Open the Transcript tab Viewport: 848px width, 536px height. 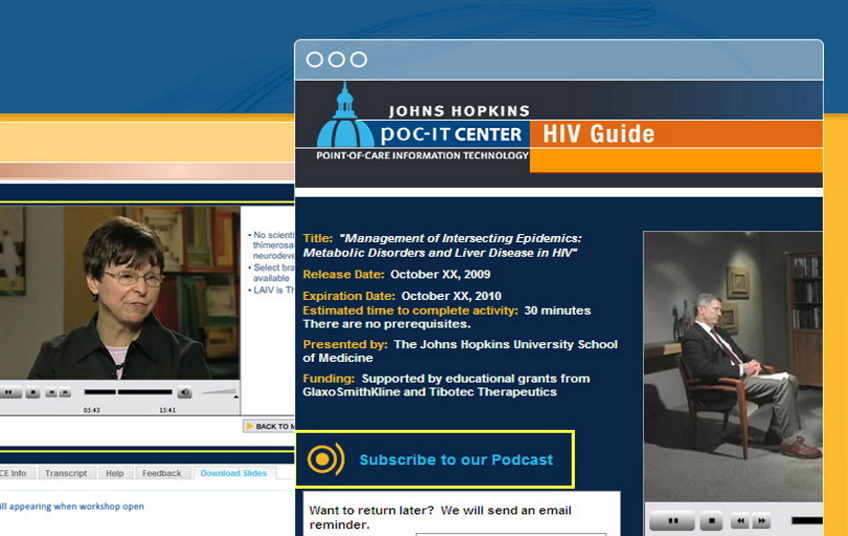tap(66, 473)
